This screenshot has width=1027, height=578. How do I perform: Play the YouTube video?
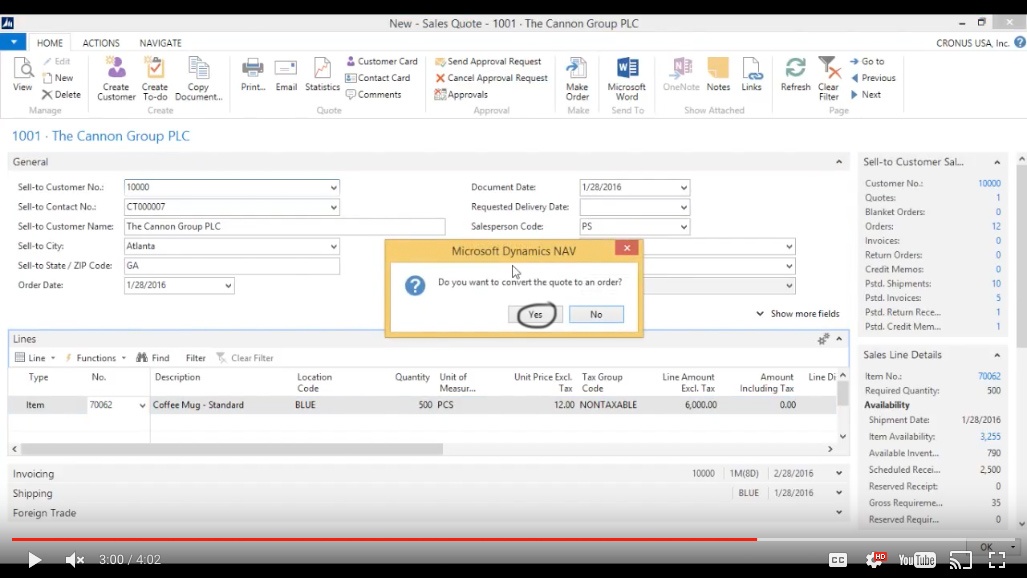click(x=34, y=560)
